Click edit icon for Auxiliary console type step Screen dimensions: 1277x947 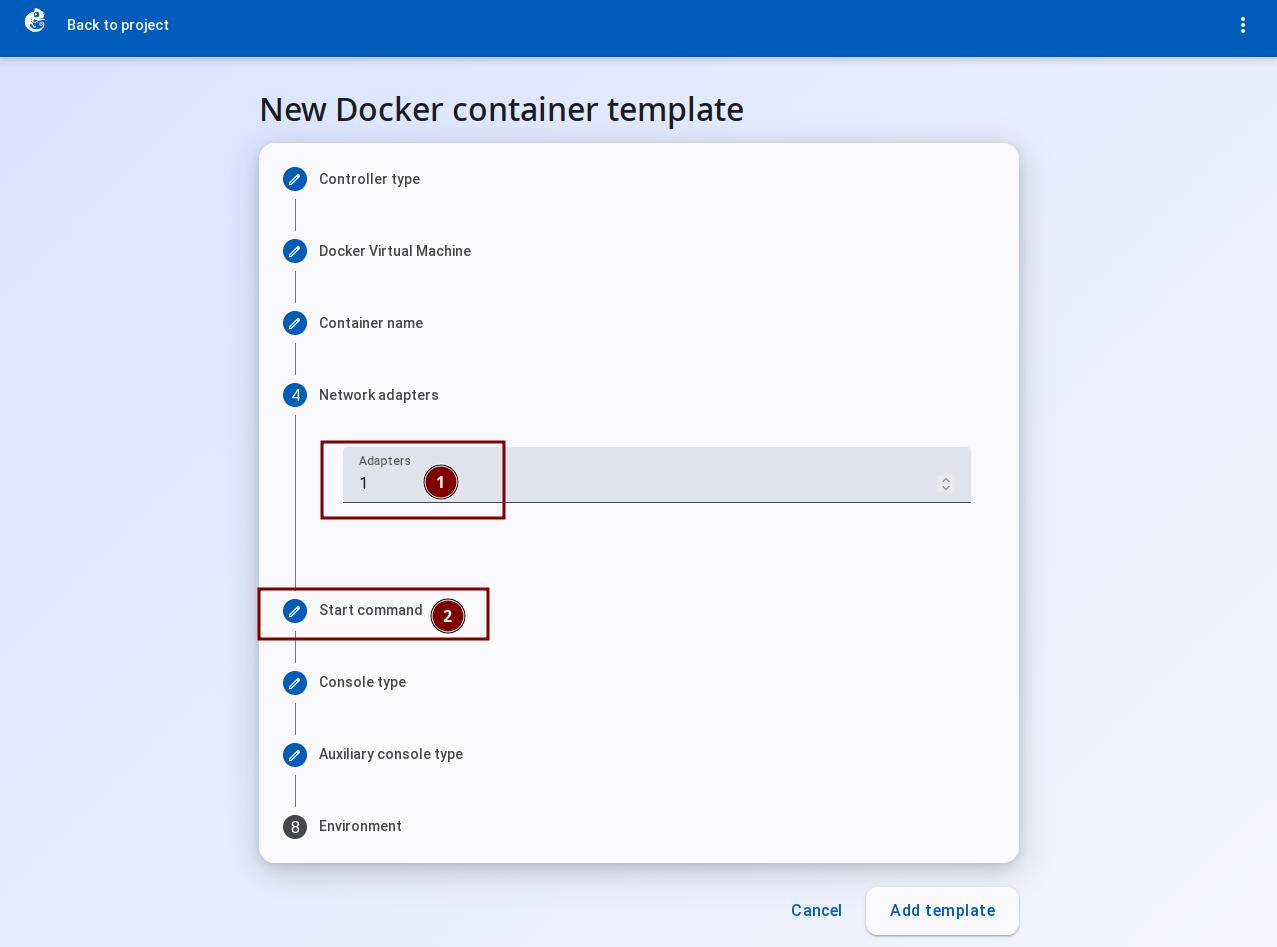pos(295,755)
